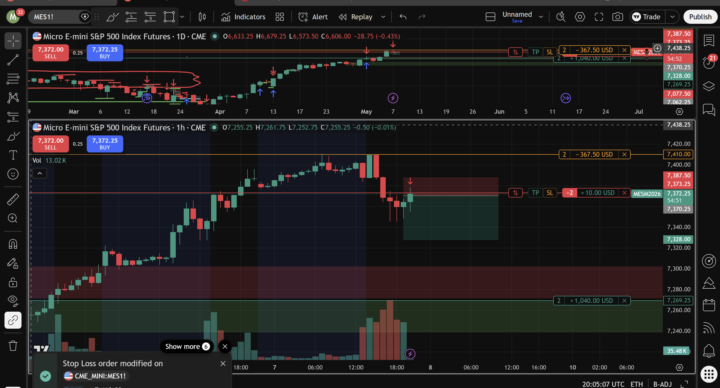Open the apps grid icon bottom right

709,373
